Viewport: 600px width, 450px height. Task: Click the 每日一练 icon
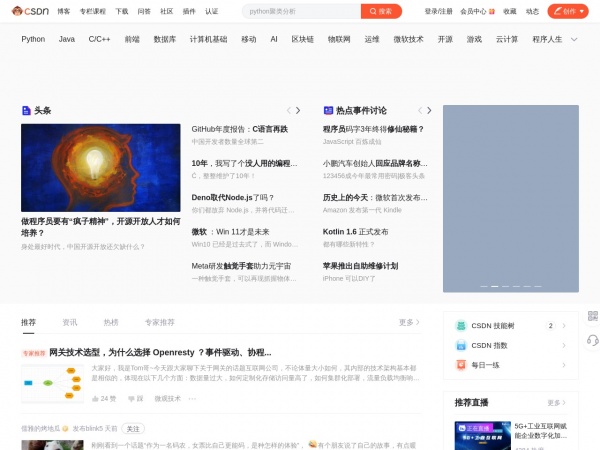[x=461, y=365]
